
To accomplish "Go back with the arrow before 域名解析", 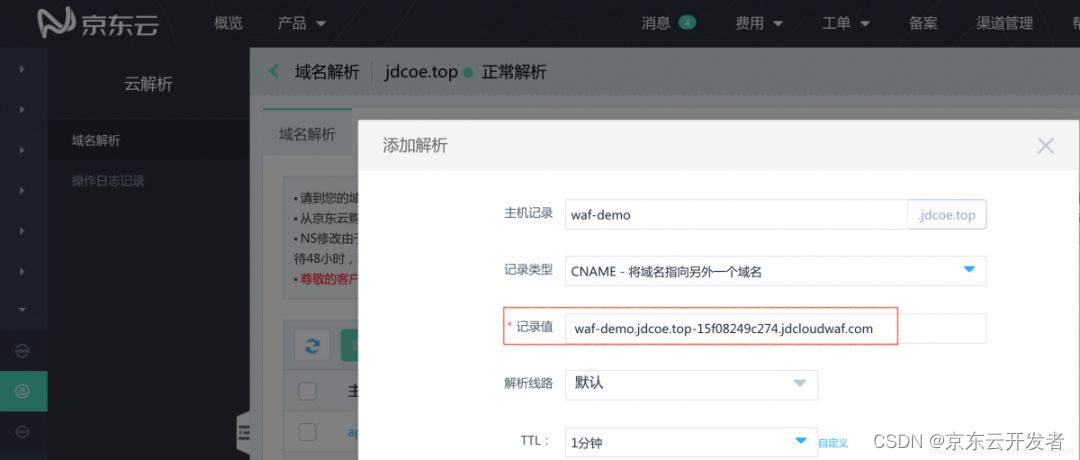I will pos(274,72).
